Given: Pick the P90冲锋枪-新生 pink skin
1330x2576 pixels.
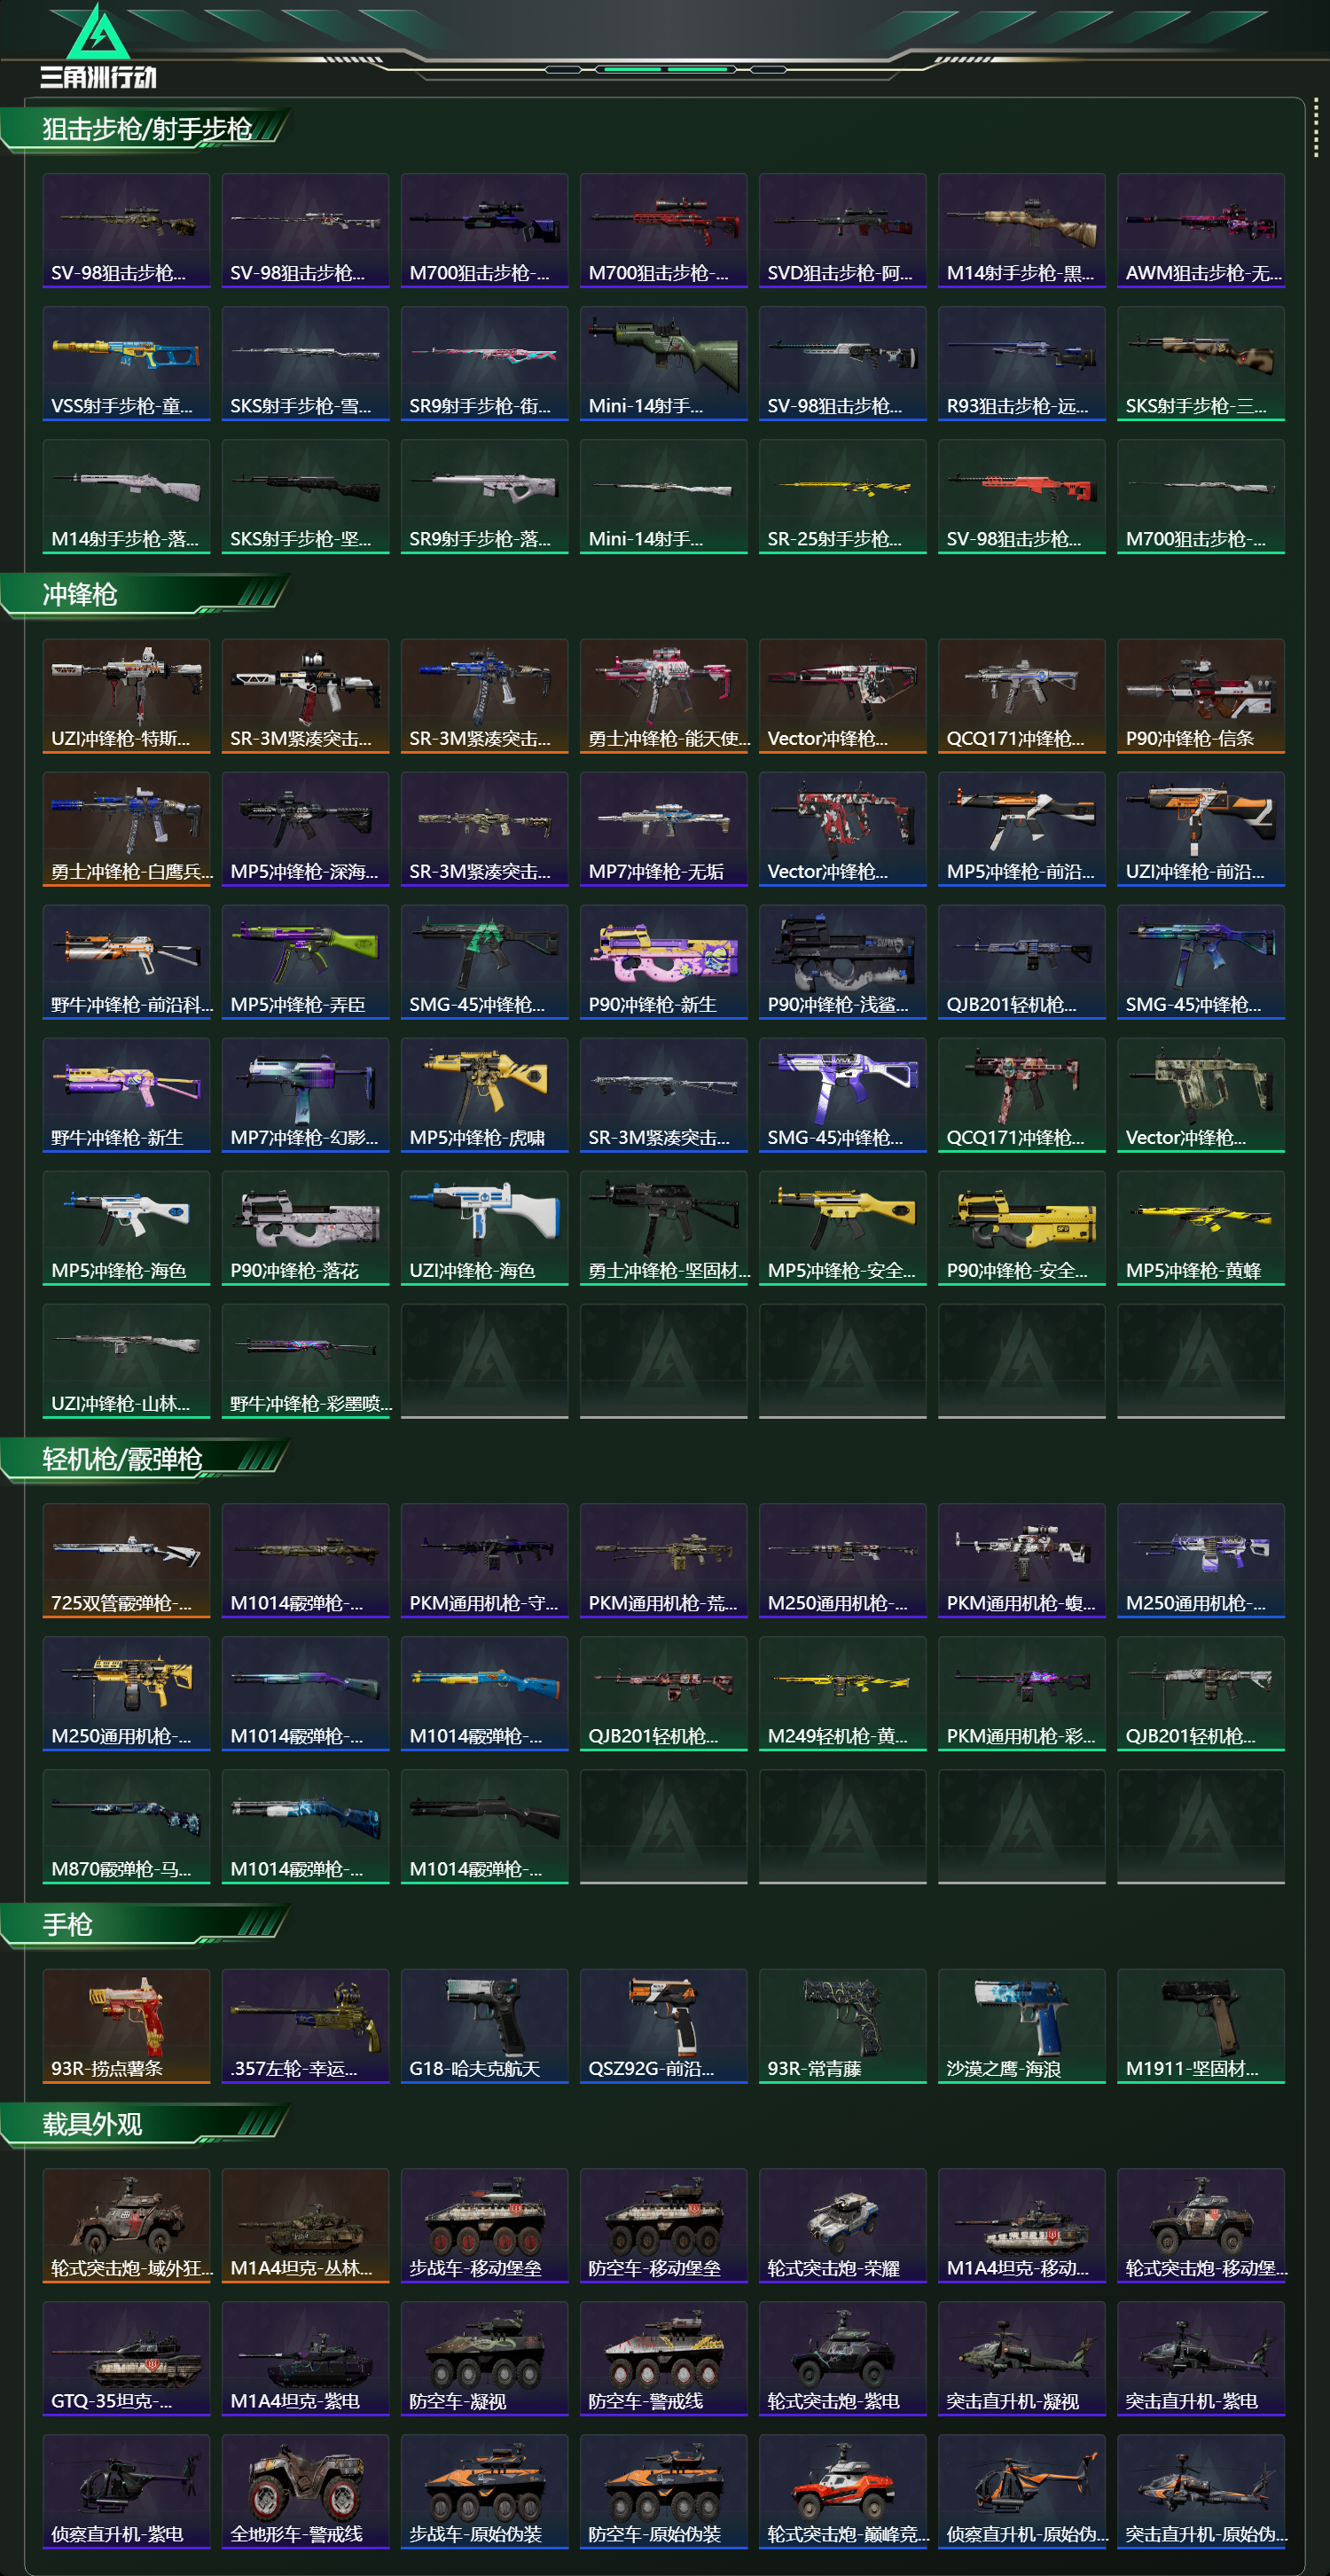Looking at the screenshot, I should coord(663,962).
